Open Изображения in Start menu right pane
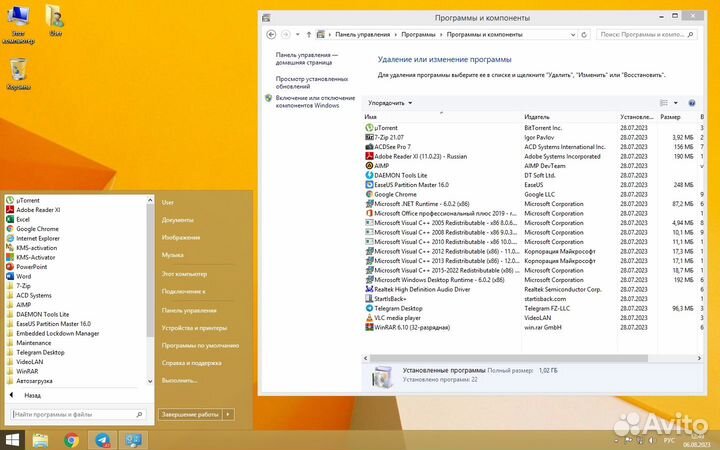Viewport: 720px width, 450px height. [180, 237]
